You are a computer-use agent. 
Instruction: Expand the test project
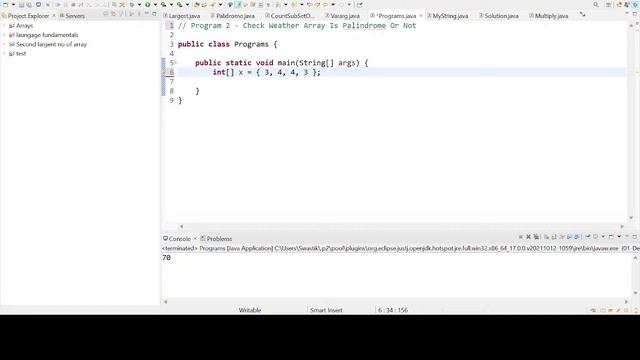click(x=4, y=53)
